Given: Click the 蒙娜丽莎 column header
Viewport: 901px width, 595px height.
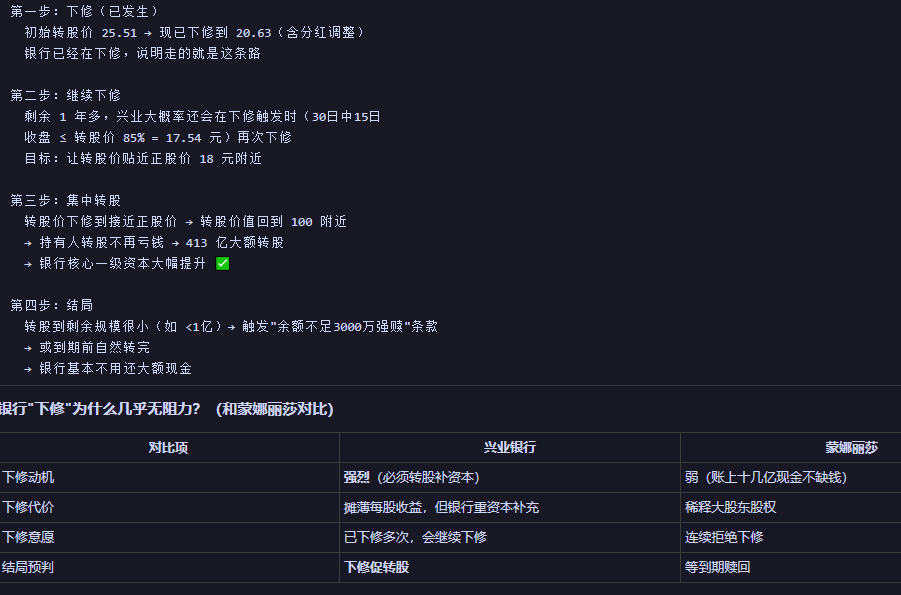Looking at the screenshot, I should (x=851, y=447).
